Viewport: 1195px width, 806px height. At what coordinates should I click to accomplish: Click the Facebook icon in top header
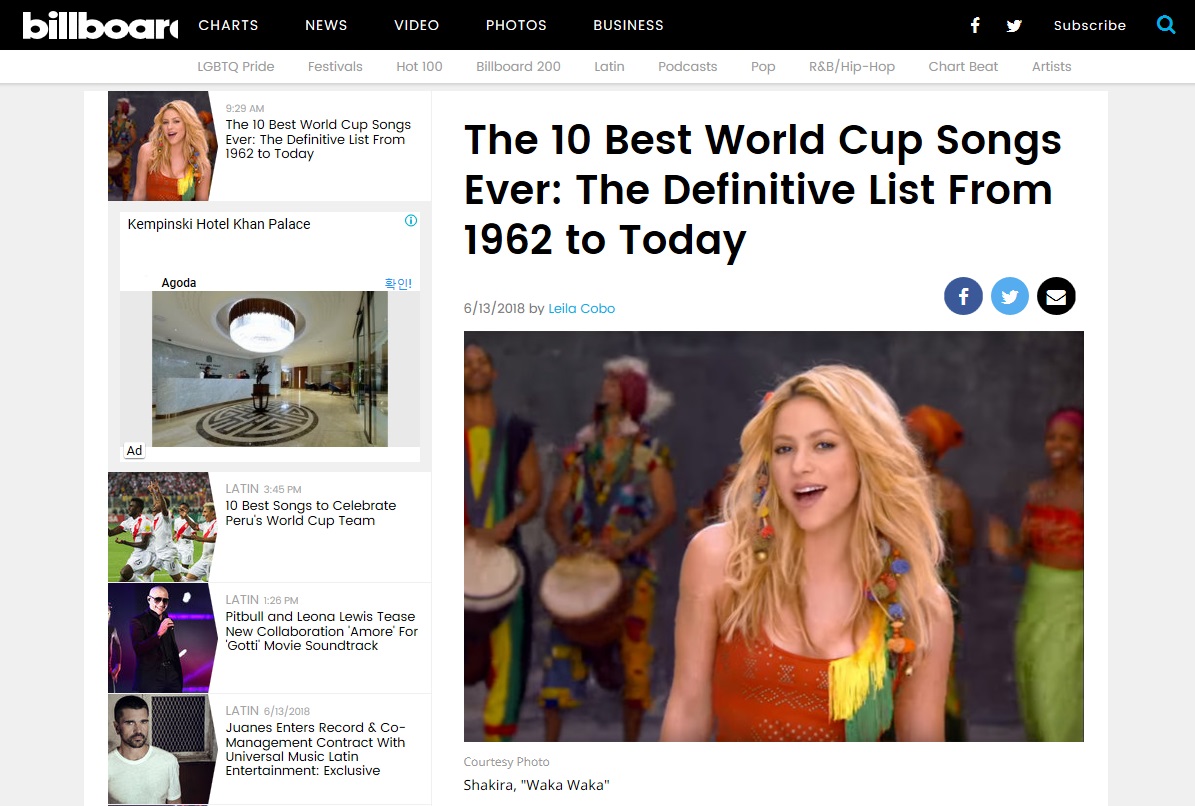(975, 25)
